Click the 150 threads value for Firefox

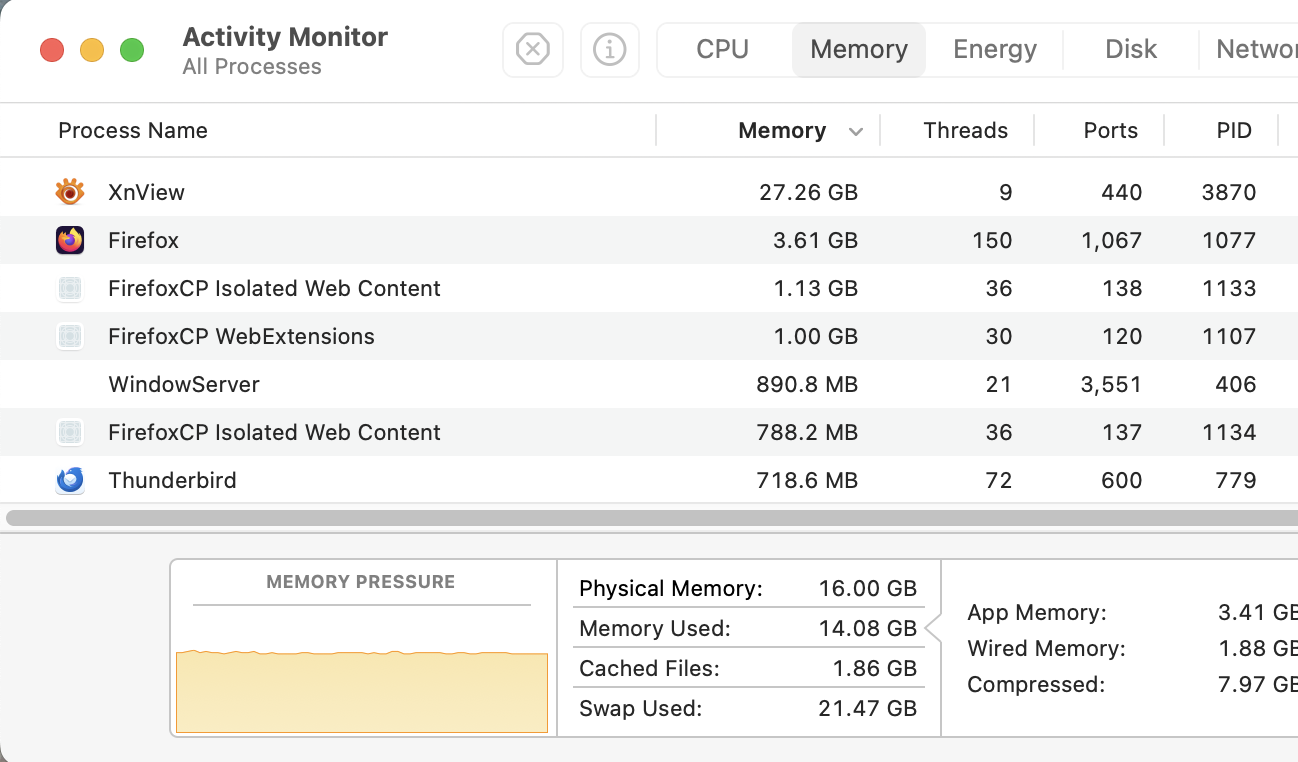point(992,240)
